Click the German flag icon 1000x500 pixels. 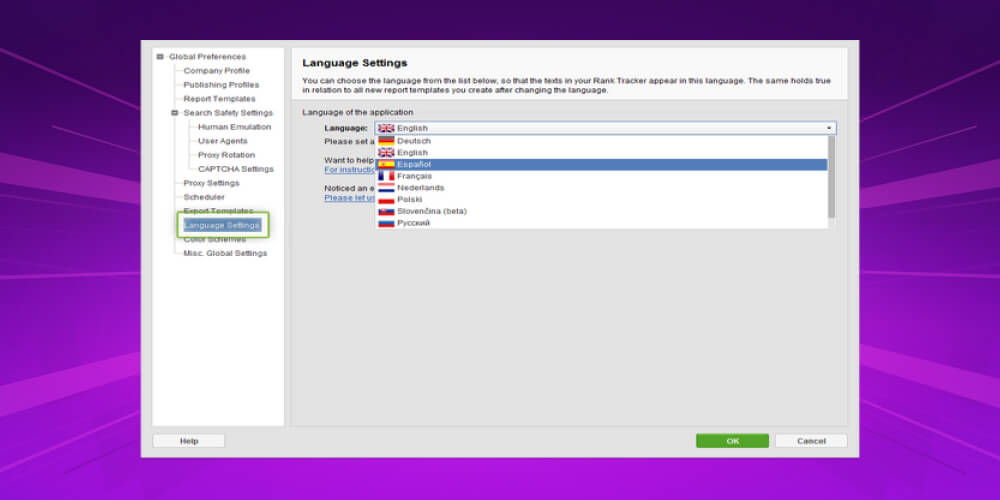386,141
